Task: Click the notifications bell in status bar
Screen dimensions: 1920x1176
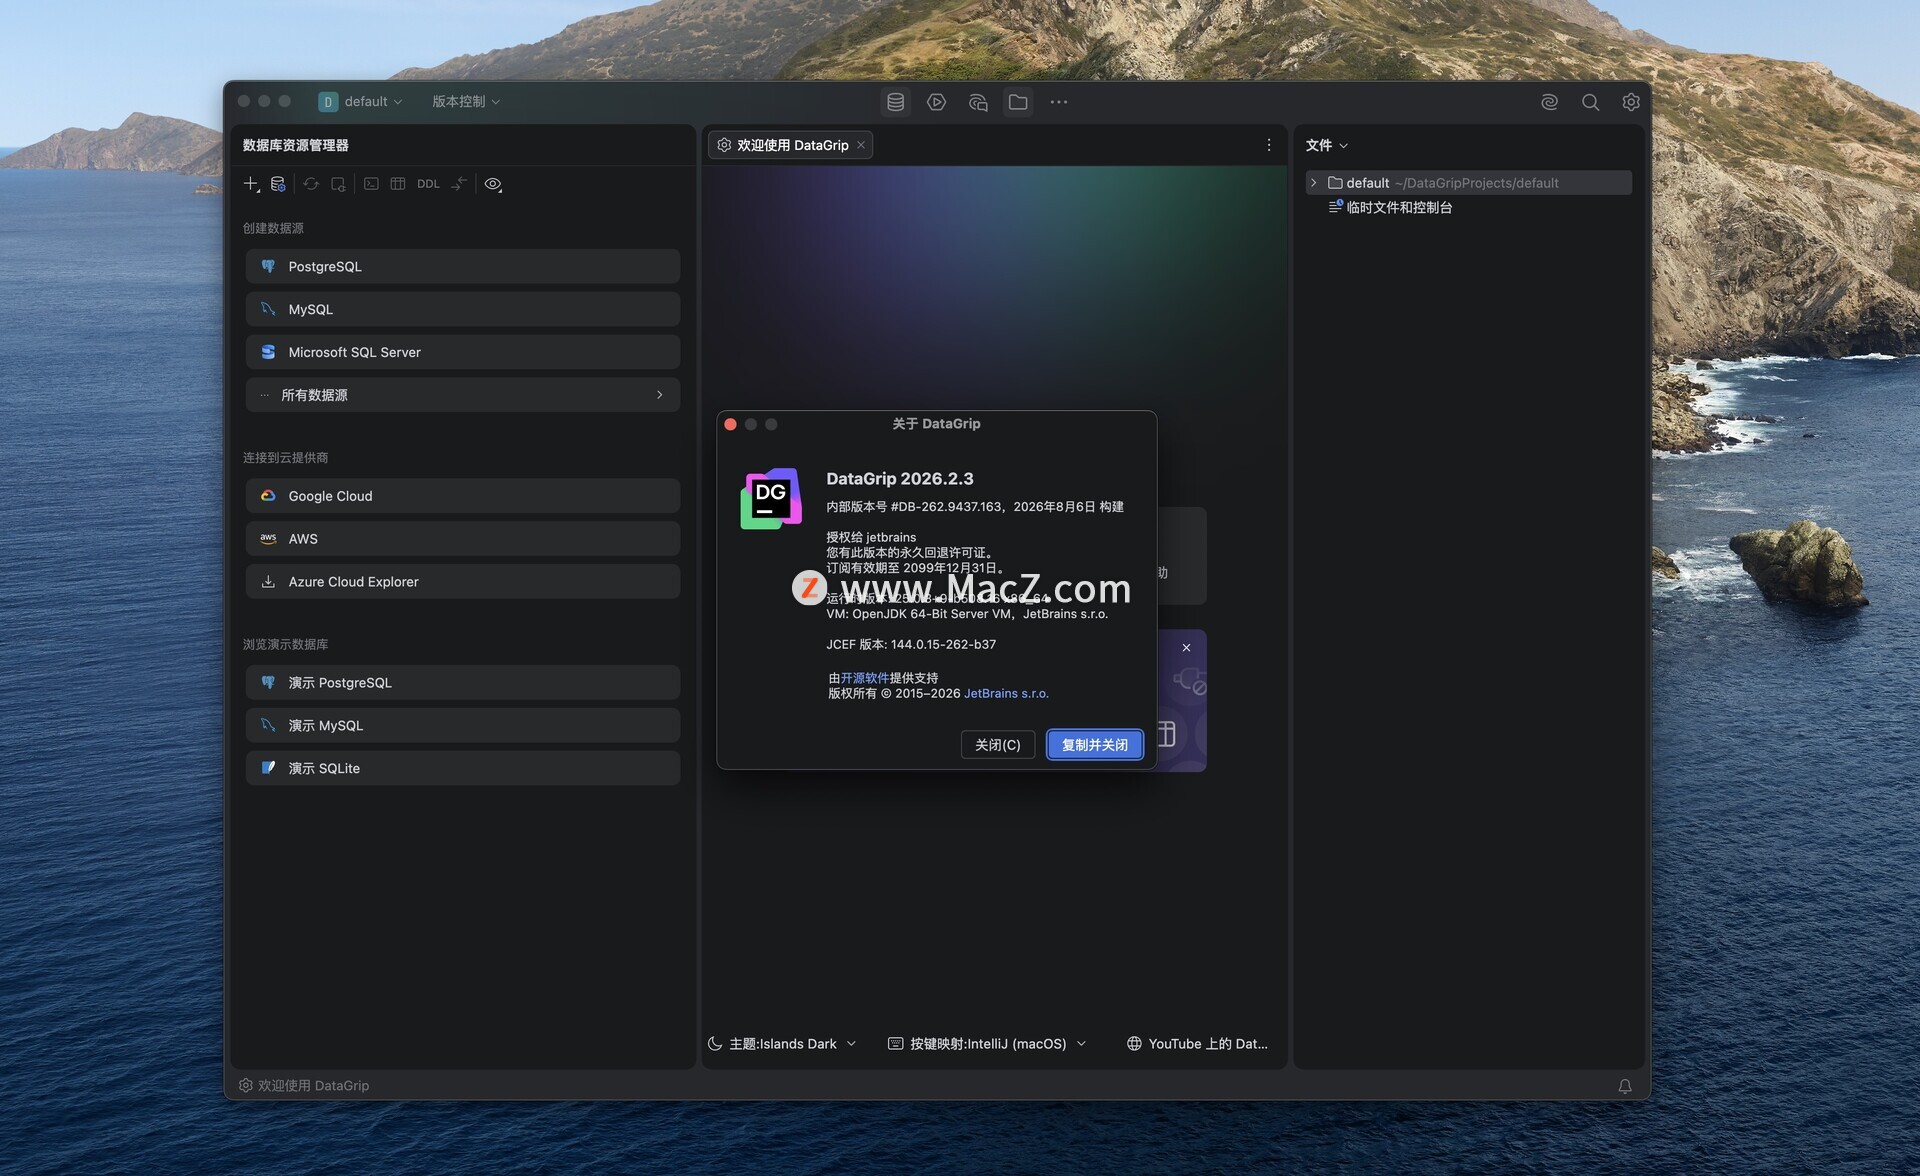Action: coord(1625,1086)
